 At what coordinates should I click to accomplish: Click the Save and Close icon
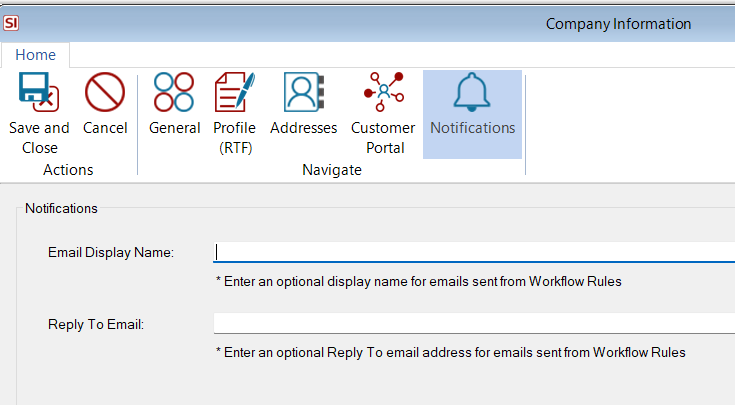pos(39,92)
